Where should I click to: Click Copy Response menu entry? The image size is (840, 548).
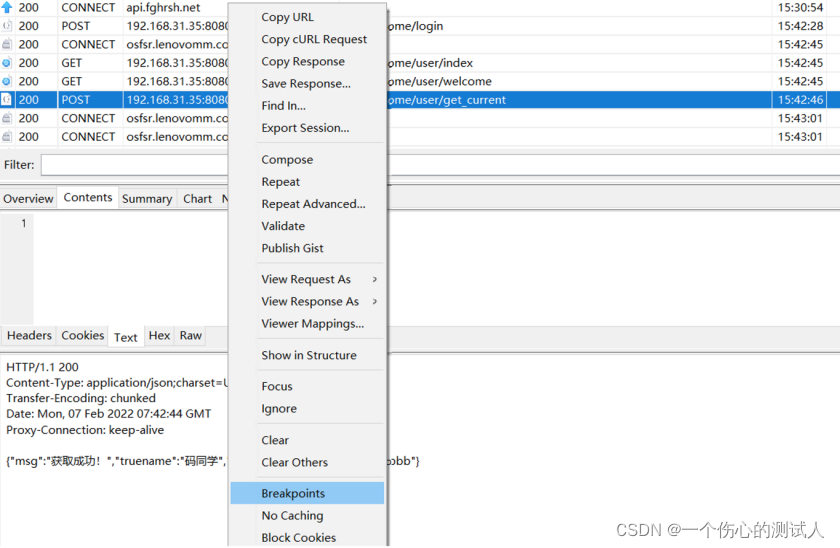(x=303, y=62)
